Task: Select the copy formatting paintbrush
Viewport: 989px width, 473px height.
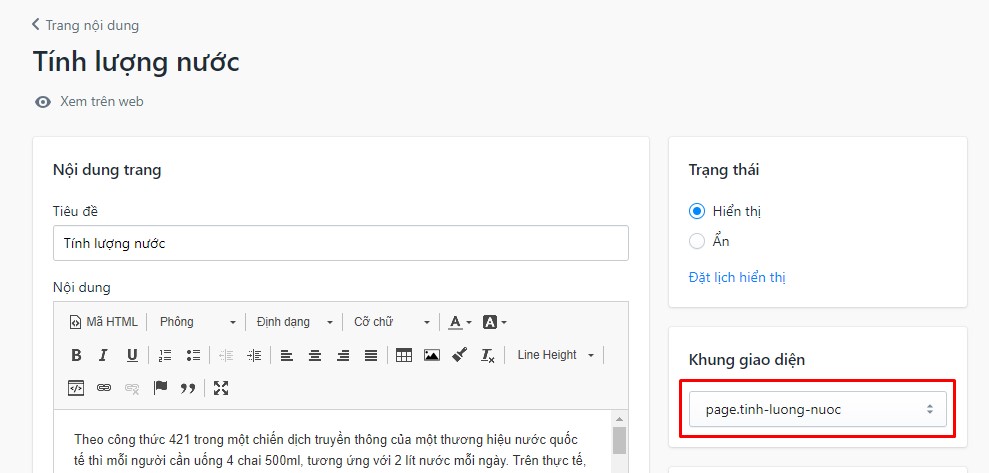Action: [460, 355]
